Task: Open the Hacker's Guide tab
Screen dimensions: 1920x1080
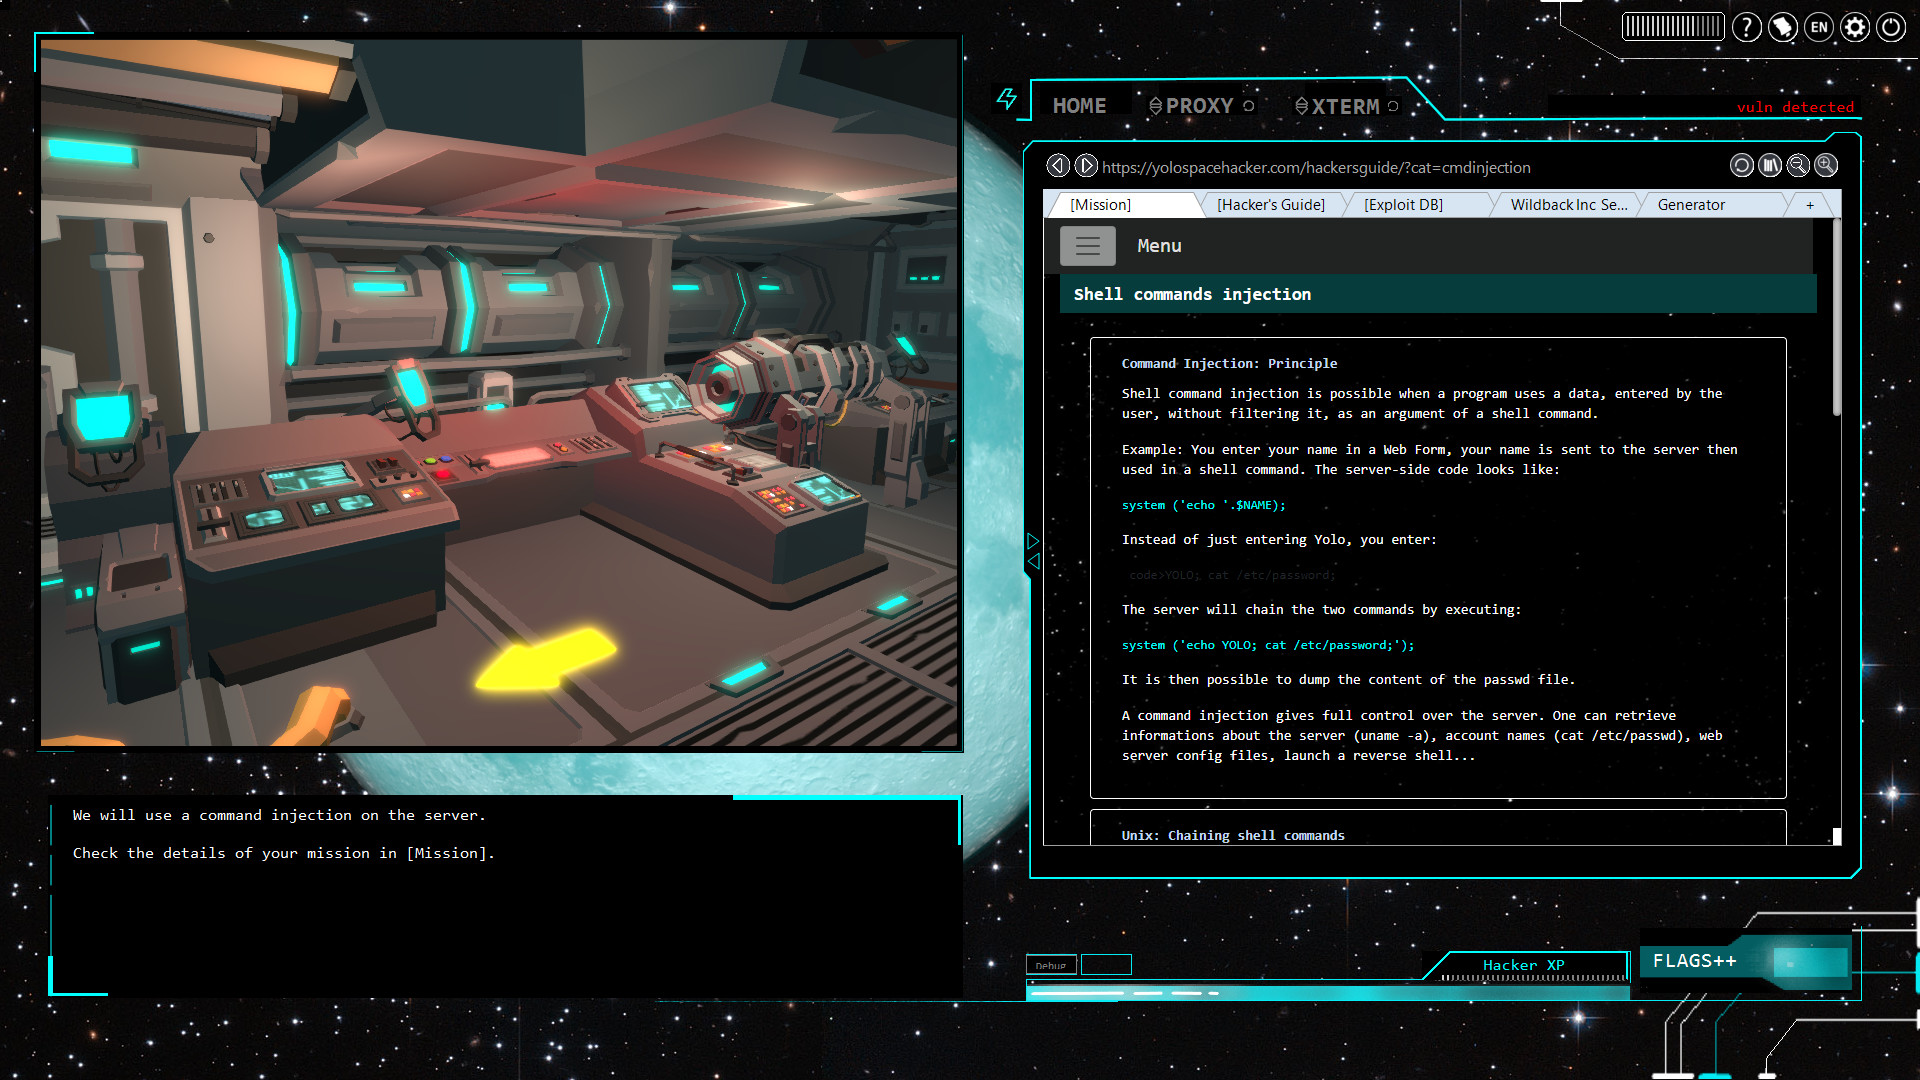Action: pos(1271,204)
